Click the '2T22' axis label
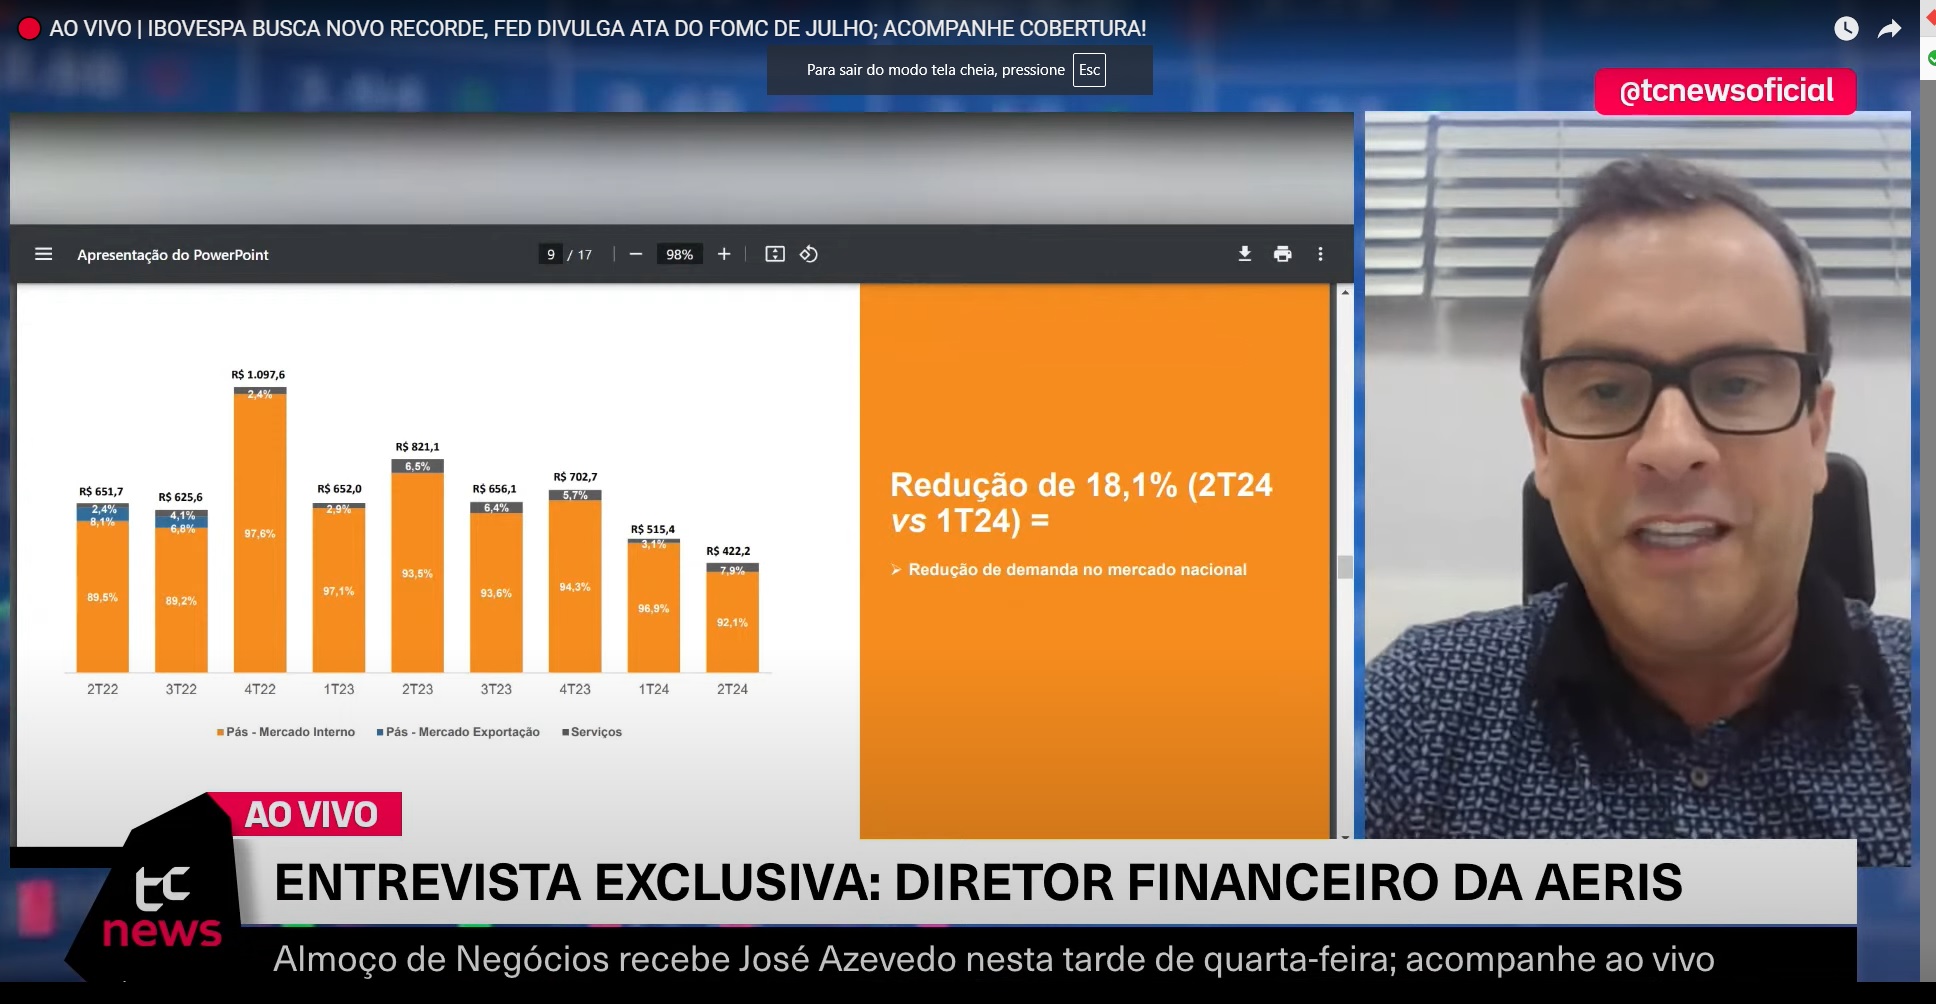 [x=102, y=689]
